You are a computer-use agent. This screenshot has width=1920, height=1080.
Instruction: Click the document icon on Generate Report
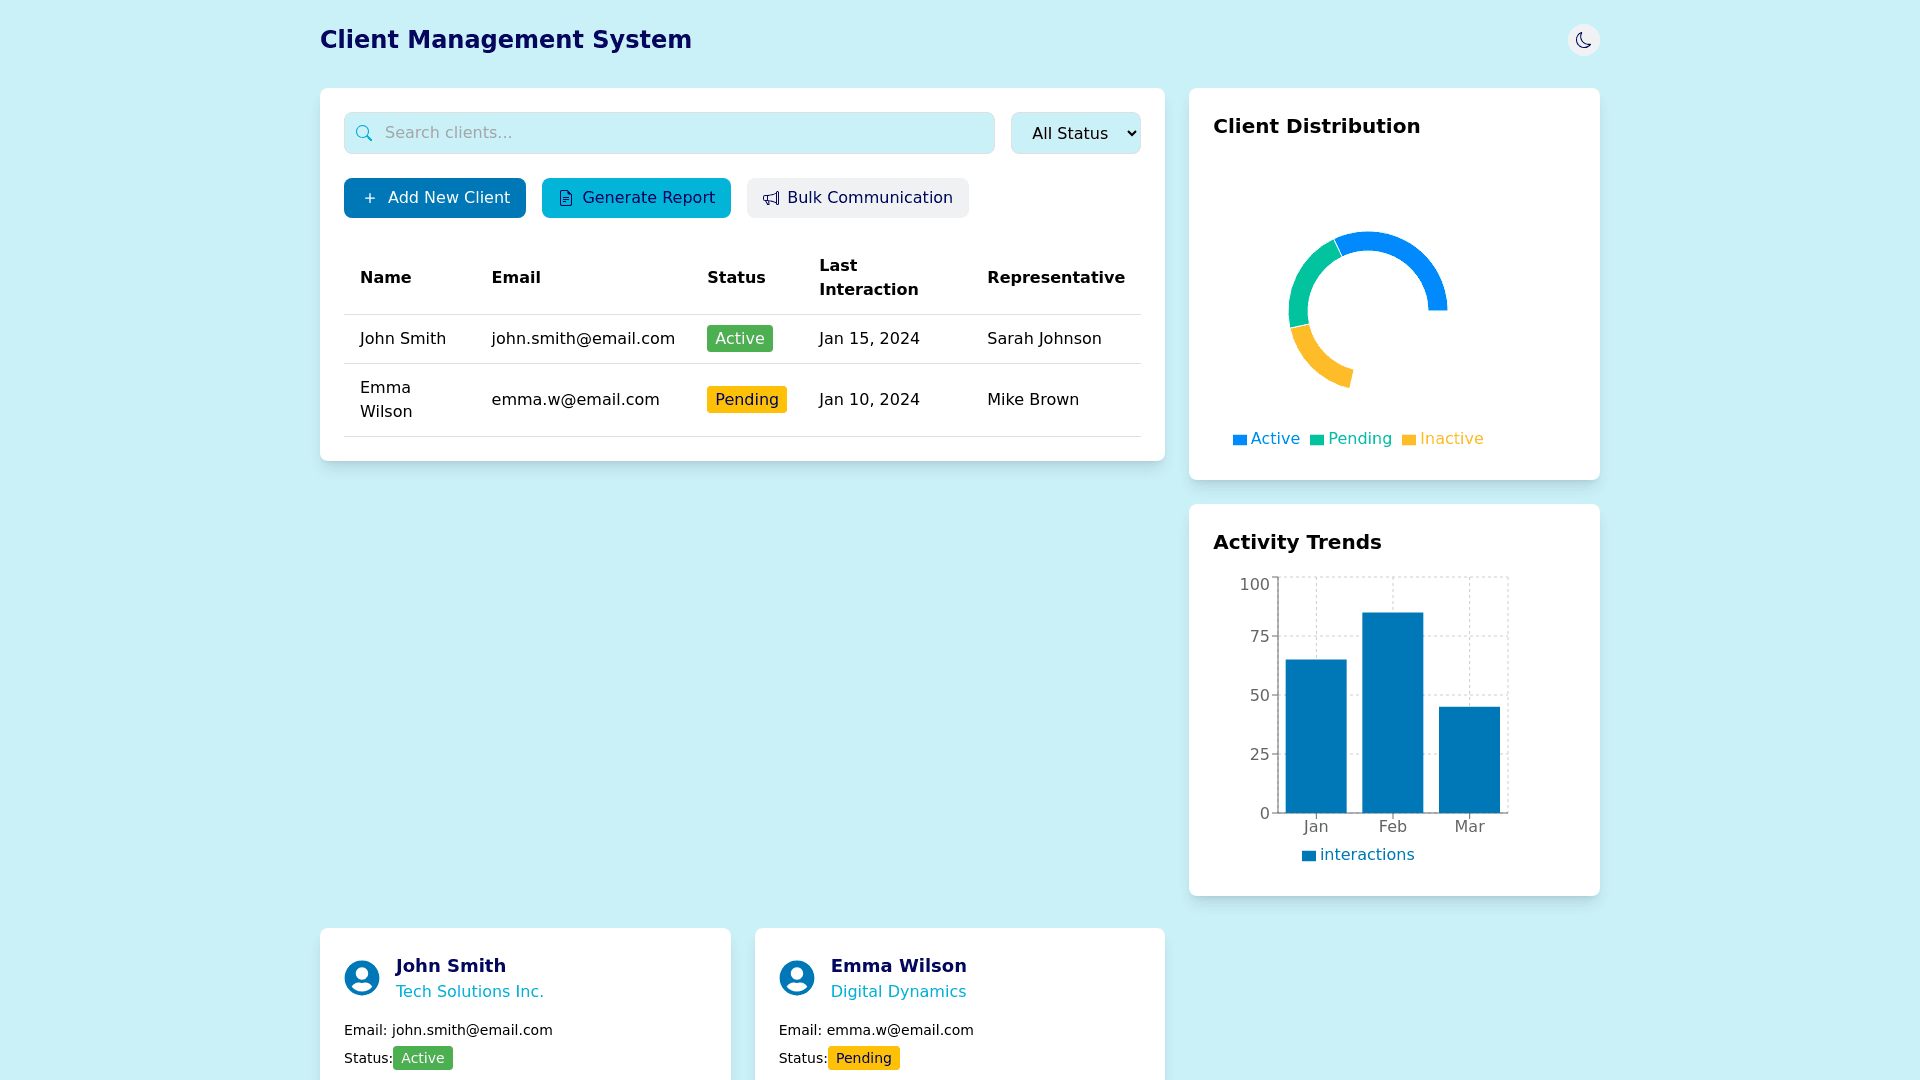(x=566, y=198)
